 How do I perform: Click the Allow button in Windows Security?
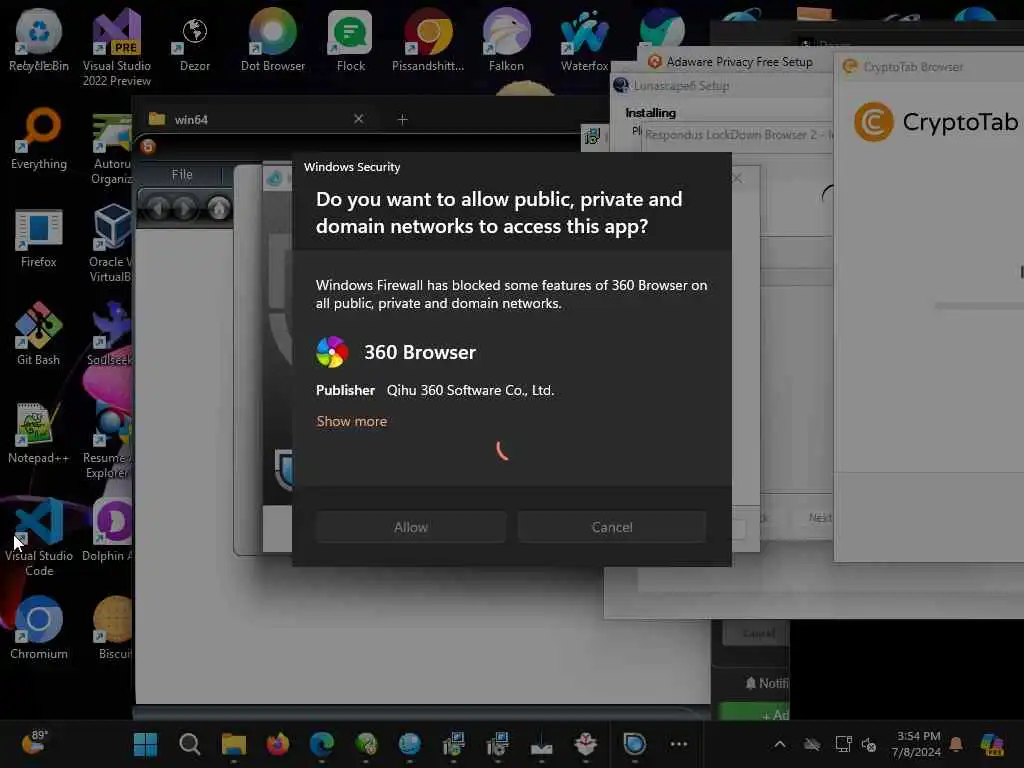[411, 527]
